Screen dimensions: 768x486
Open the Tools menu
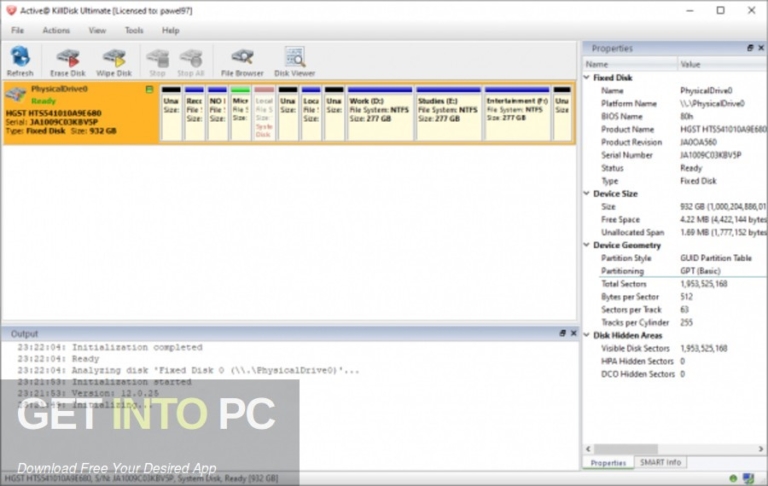click(x=134, y=30)
